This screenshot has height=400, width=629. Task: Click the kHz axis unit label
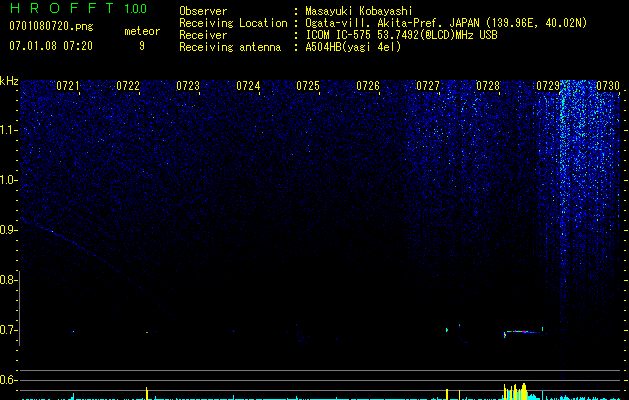click(x=9, y=81)
